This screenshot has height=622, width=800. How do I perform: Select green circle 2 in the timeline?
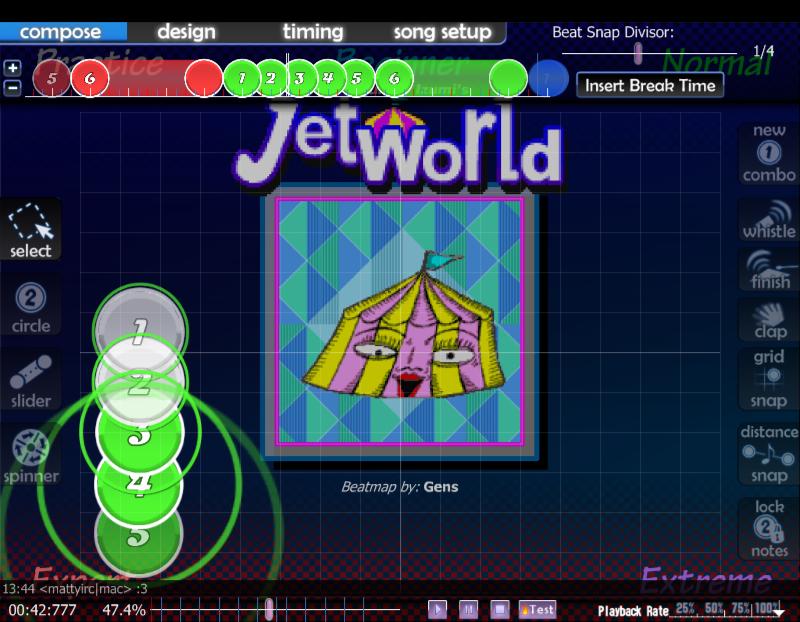click(271, 78)
